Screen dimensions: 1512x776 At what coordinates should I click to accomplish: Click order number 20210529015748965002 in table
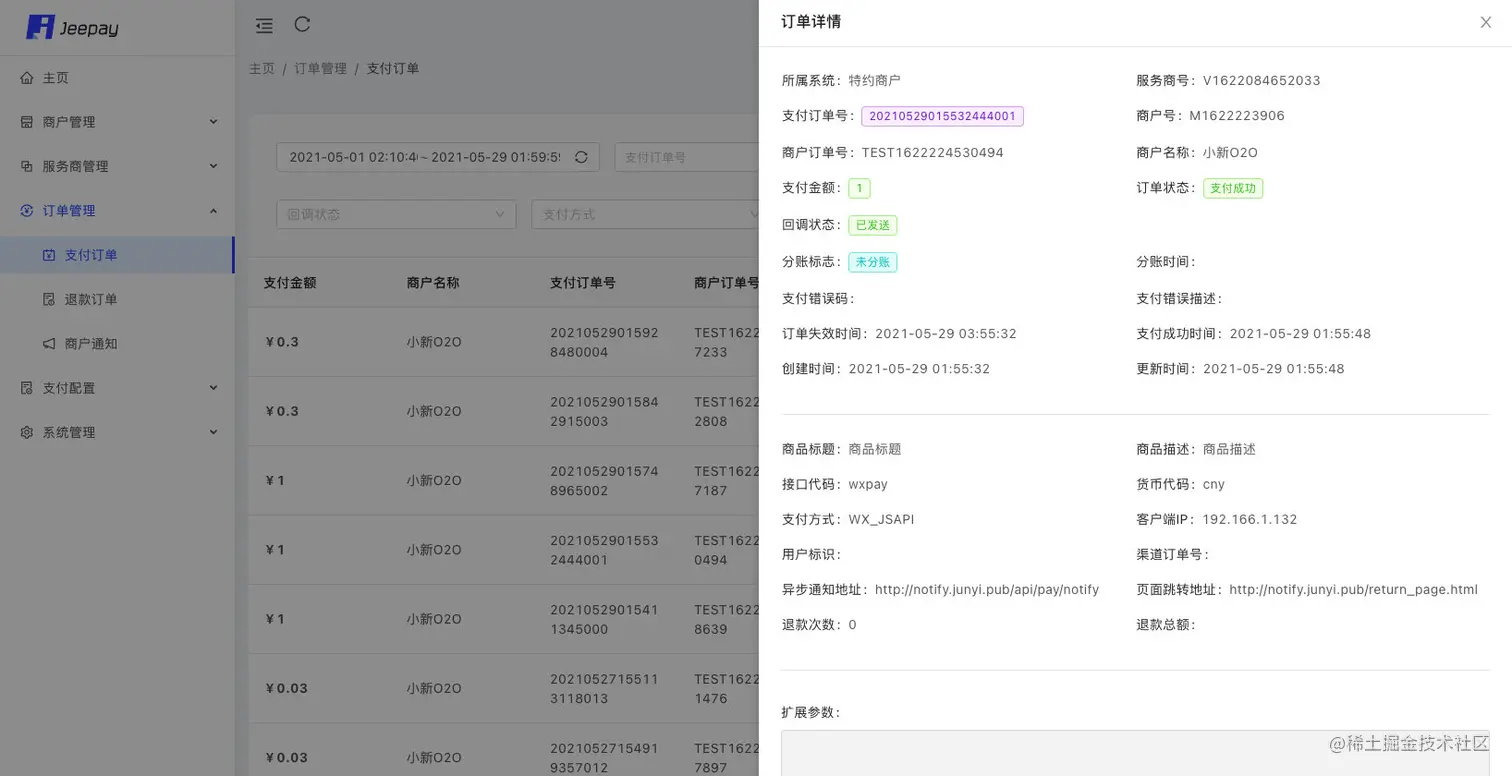tap(604, 480)
